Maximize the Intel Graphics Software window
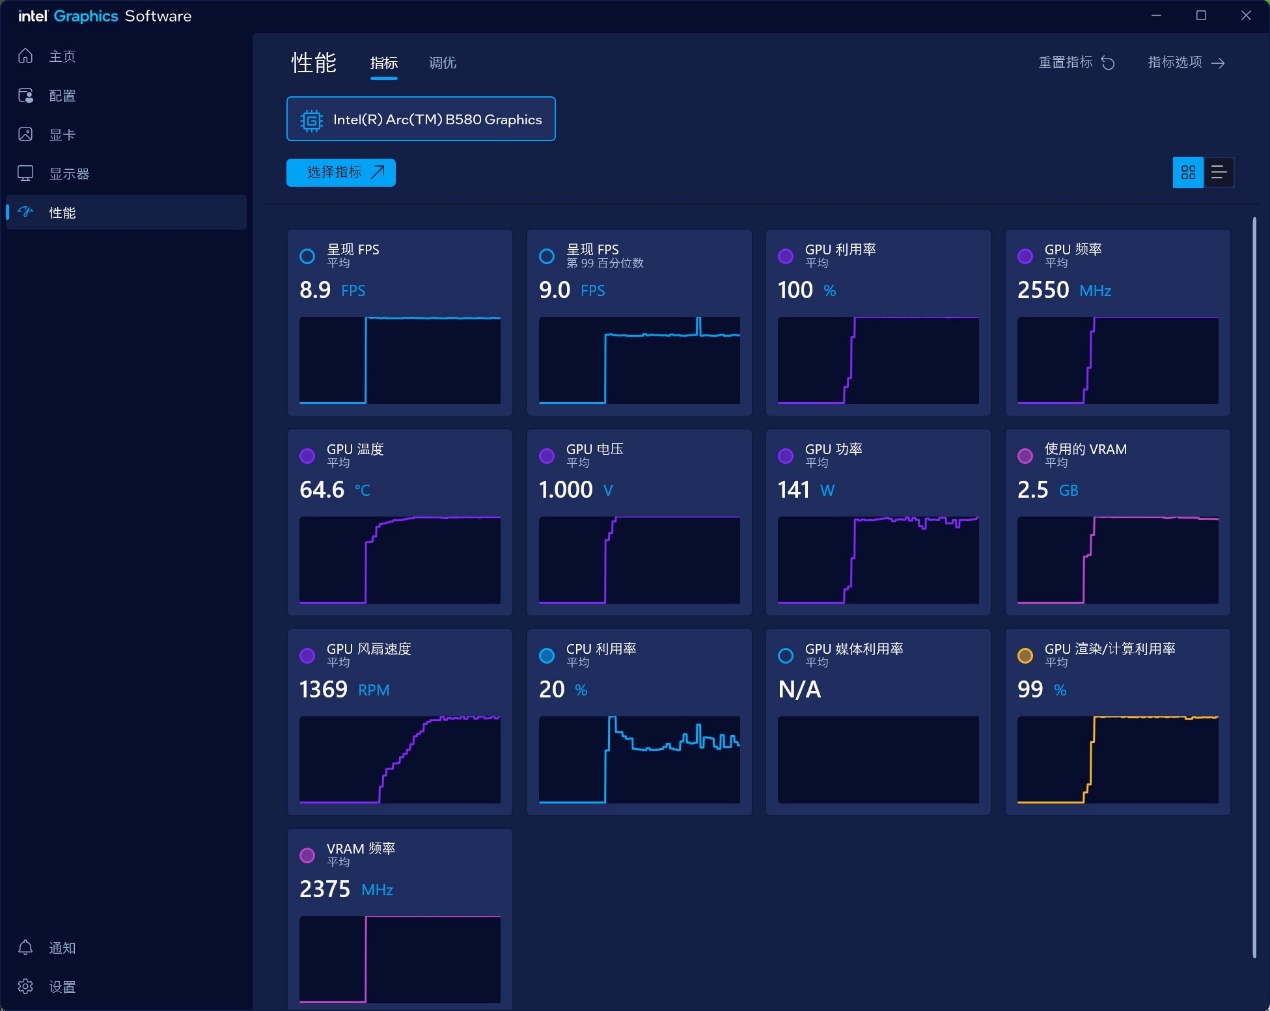Viewport: 1270px width, 1011px height. tap(1201, 15)
